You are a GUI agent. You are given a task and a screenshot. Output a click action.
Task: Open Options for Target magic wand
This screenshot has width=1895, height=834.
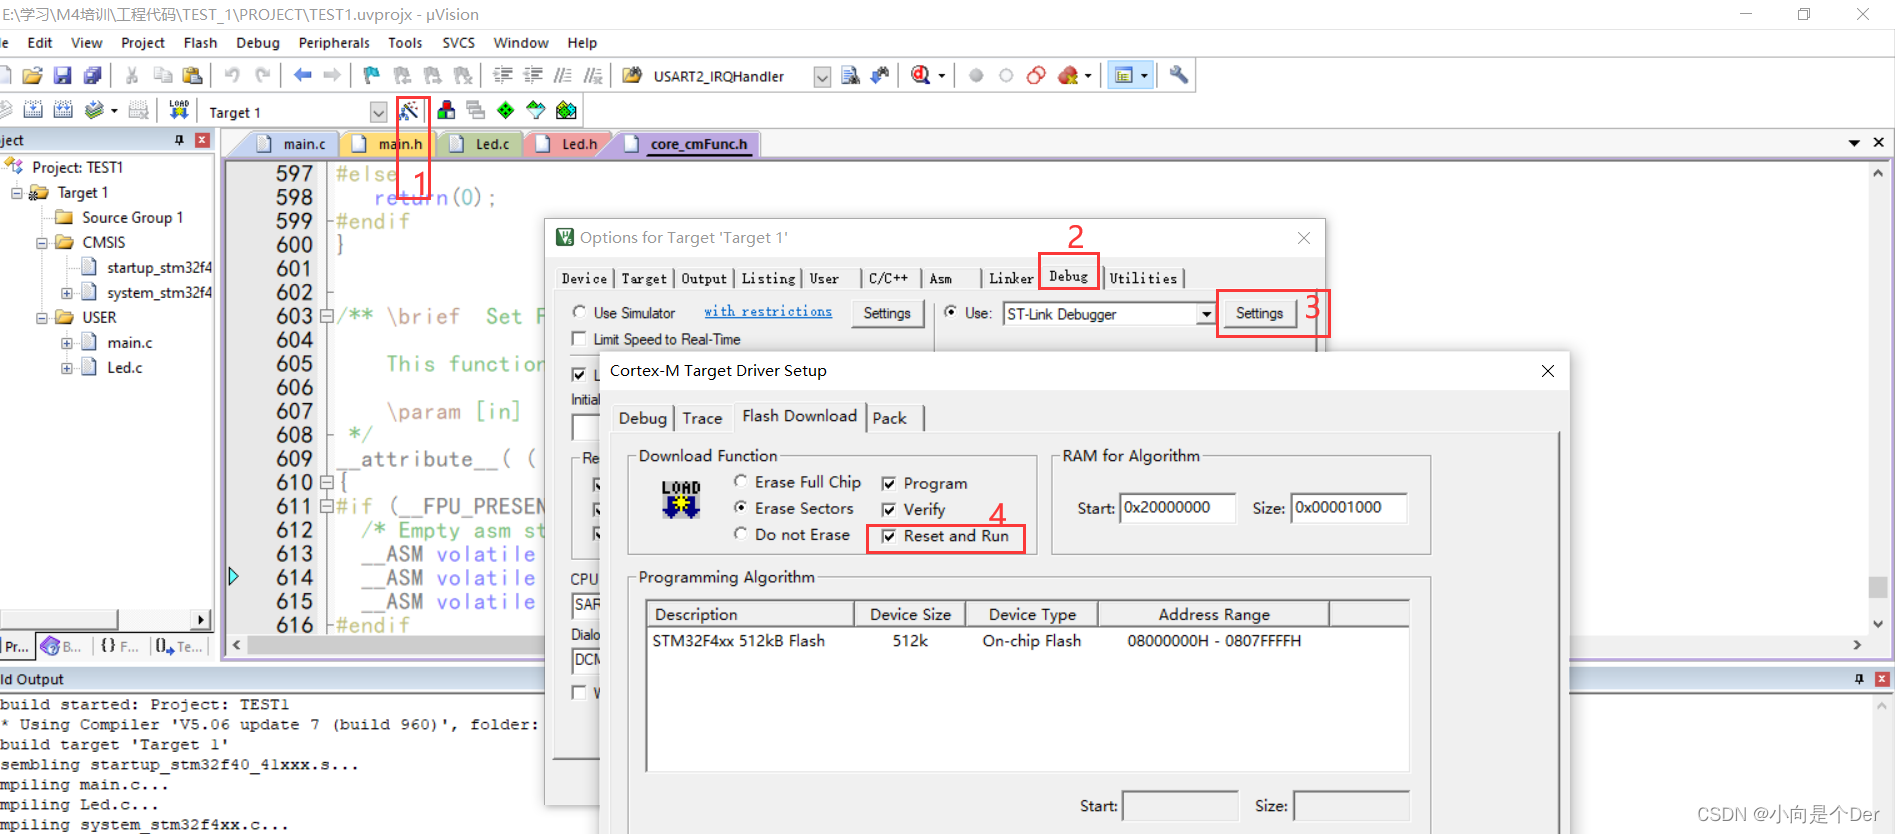(x=409, y=111)
